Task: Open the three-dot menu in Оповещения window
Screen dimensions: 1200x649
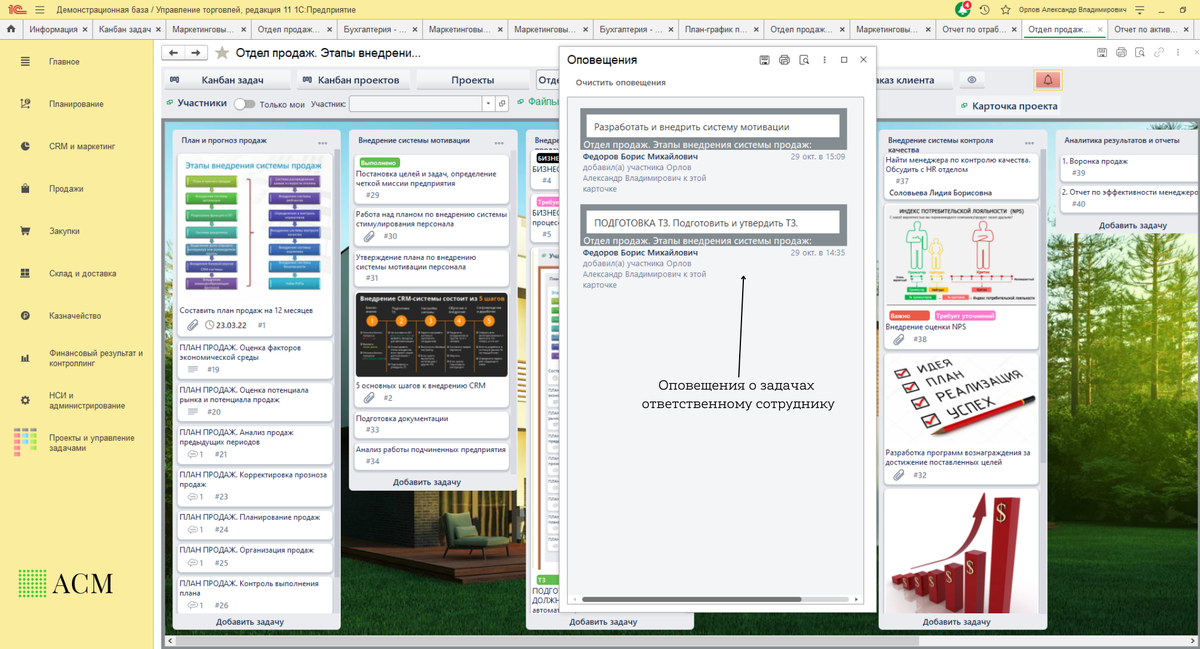Action: (x=824, y=60)
